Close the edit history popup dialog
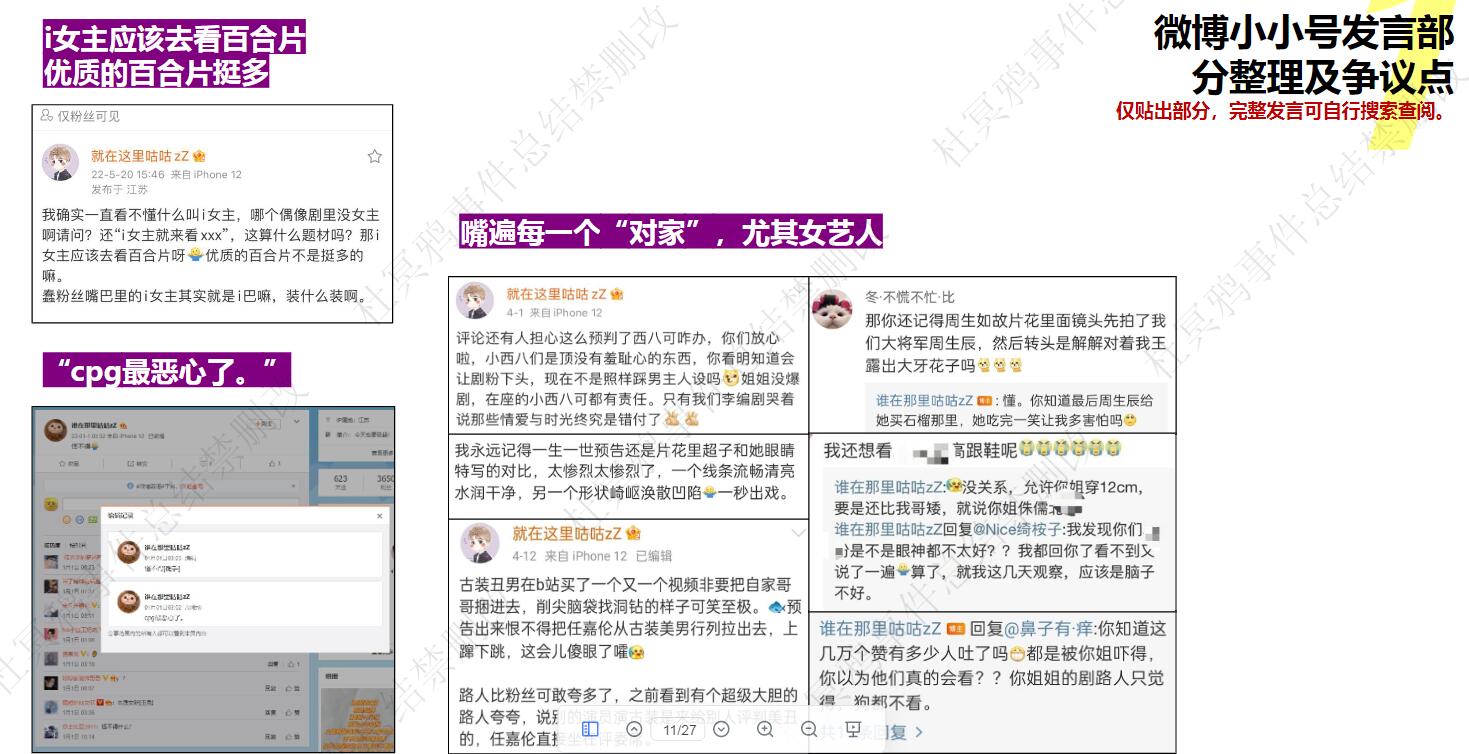This screenshot has width=1469, height=754. (x=379, y=516)
